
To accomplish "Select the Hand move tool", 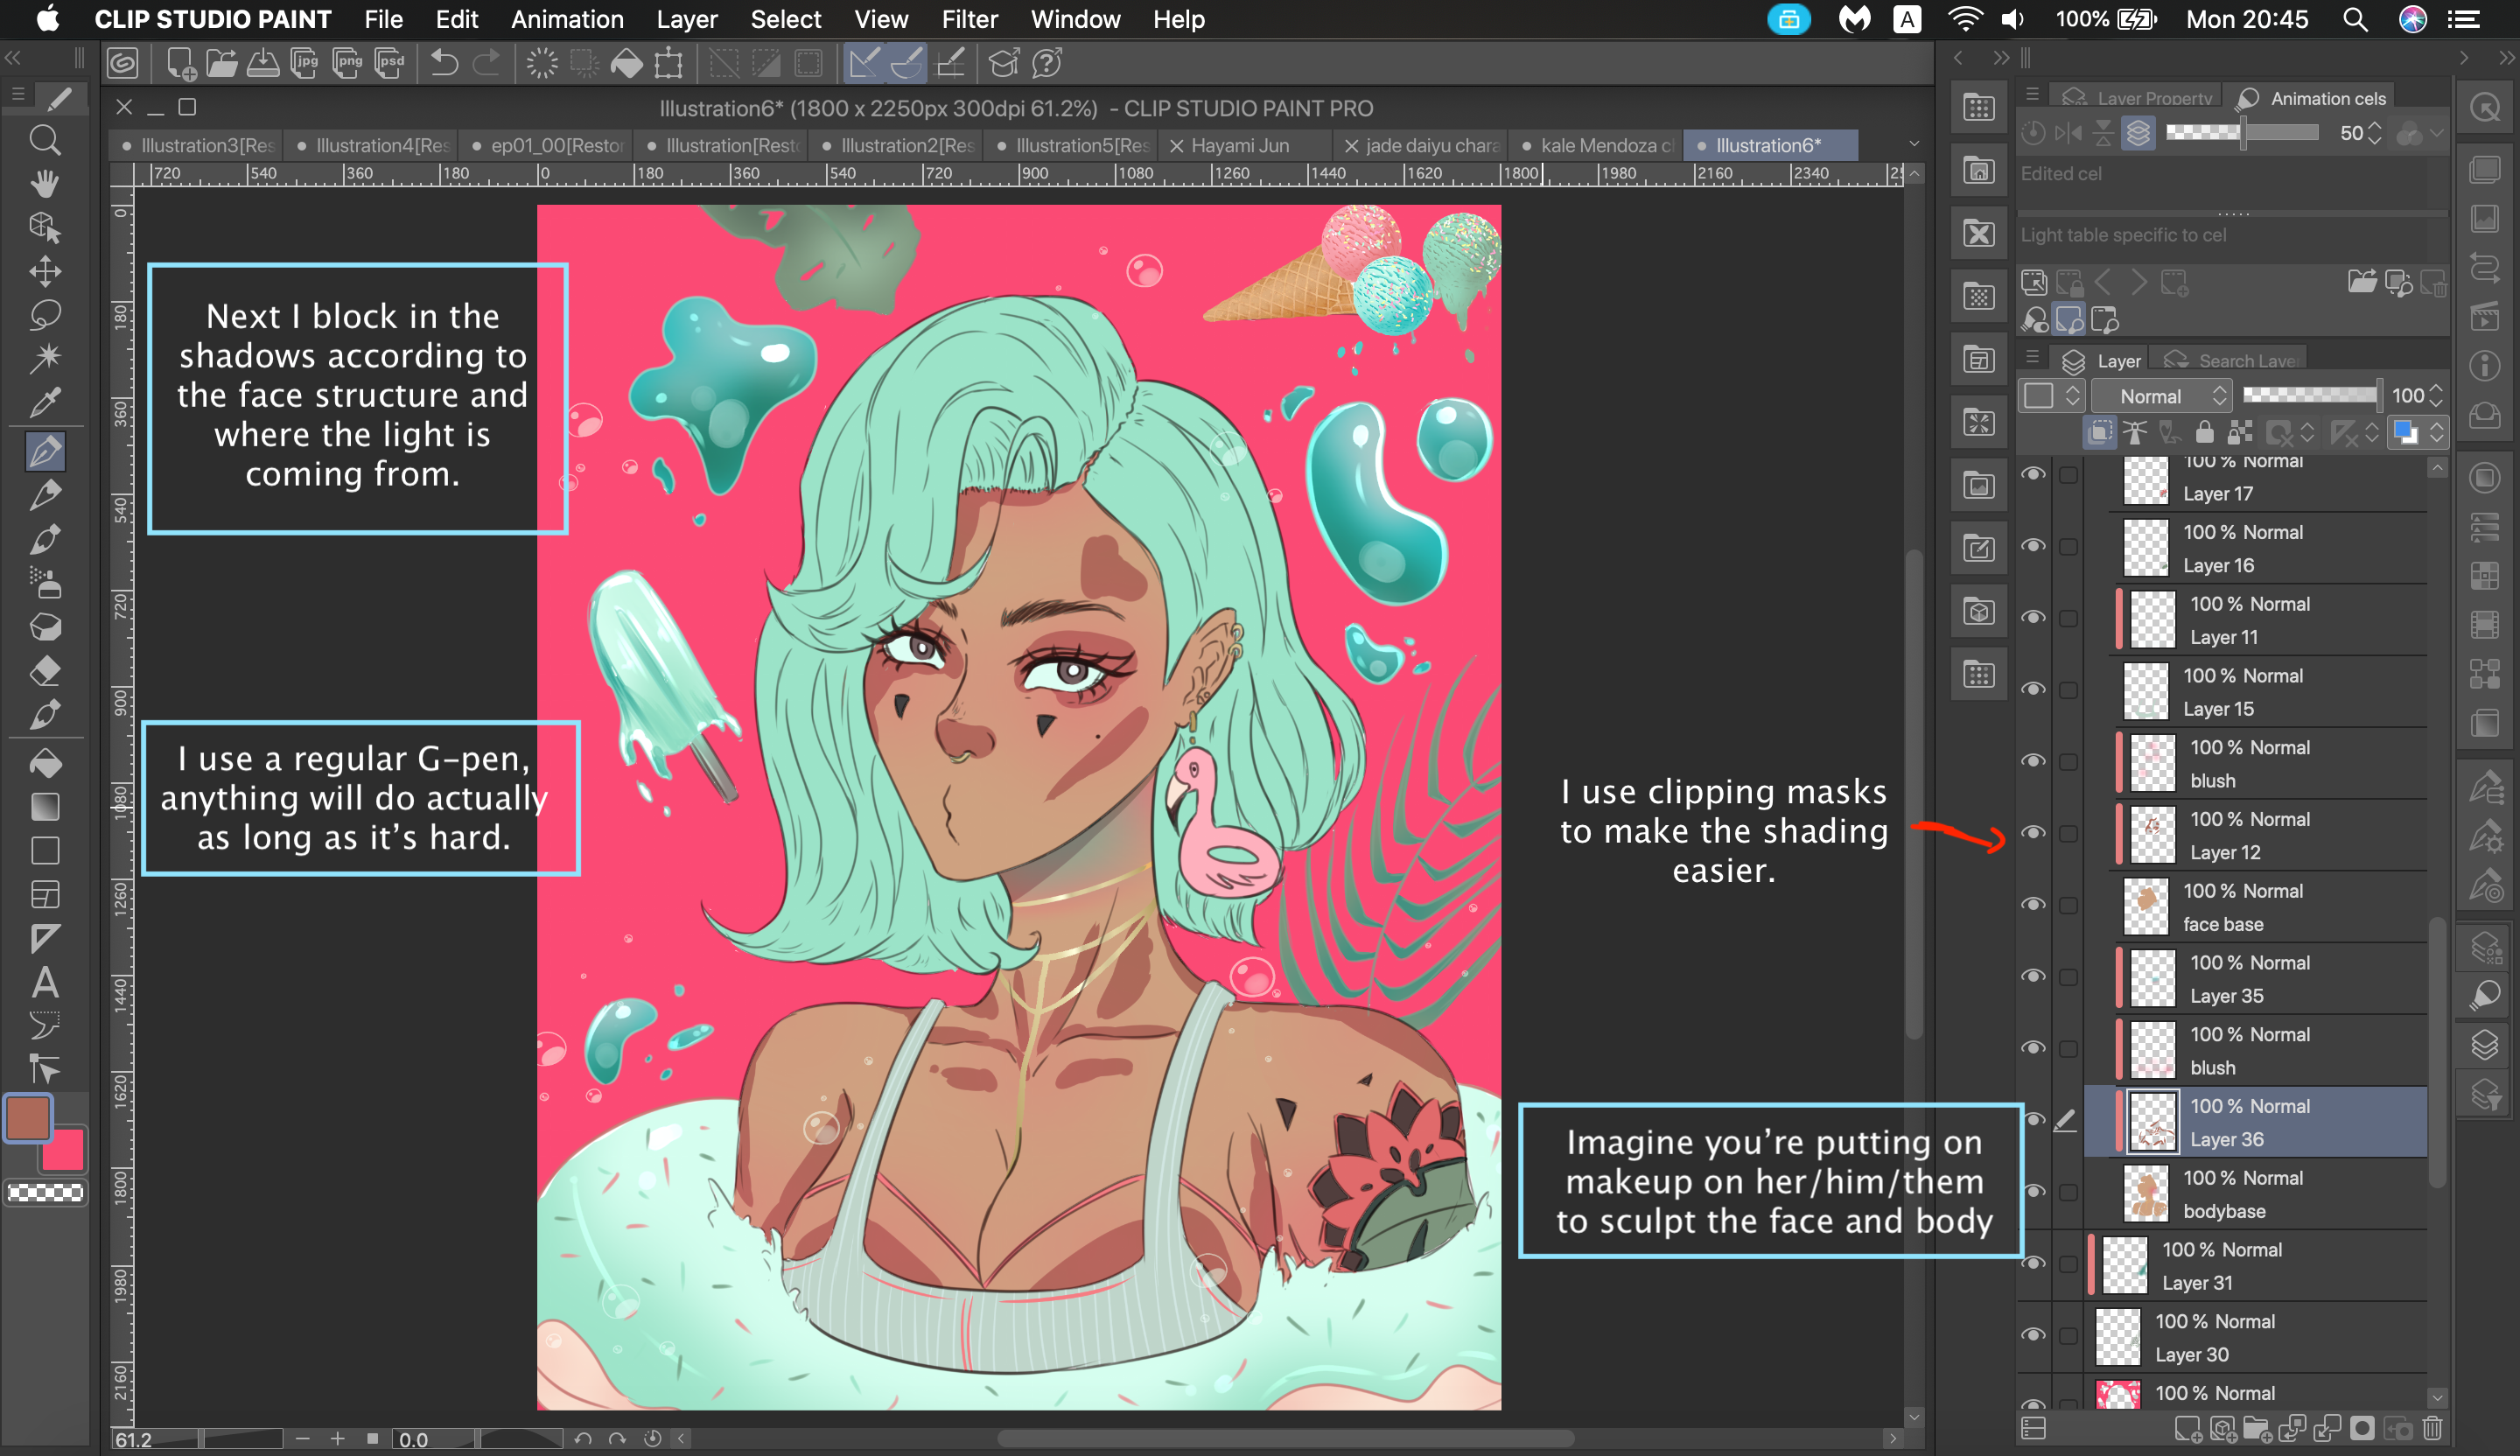I will click(x=44, y=184).
